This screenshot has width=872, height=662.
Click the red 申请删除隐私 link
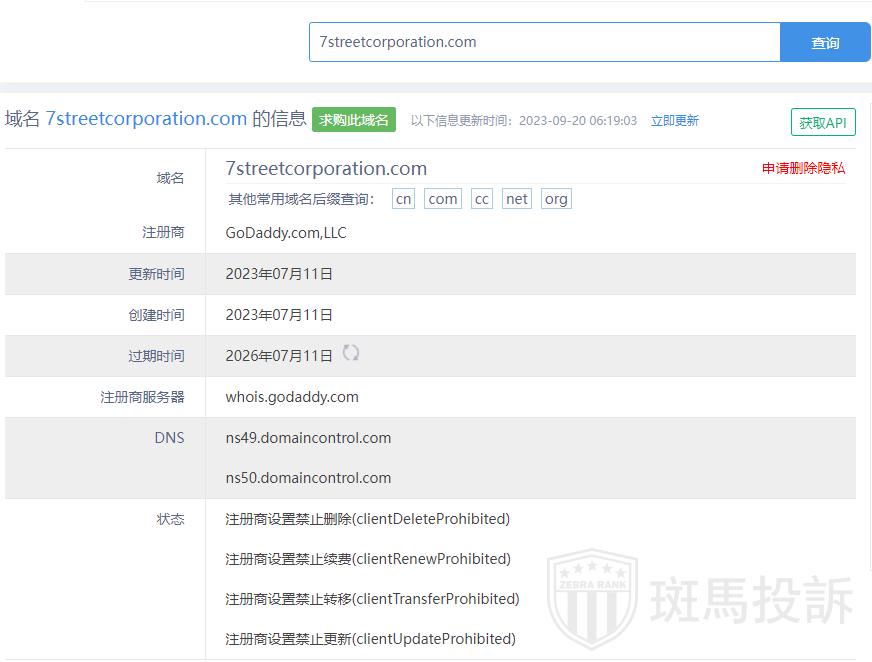tap(803, 168)
